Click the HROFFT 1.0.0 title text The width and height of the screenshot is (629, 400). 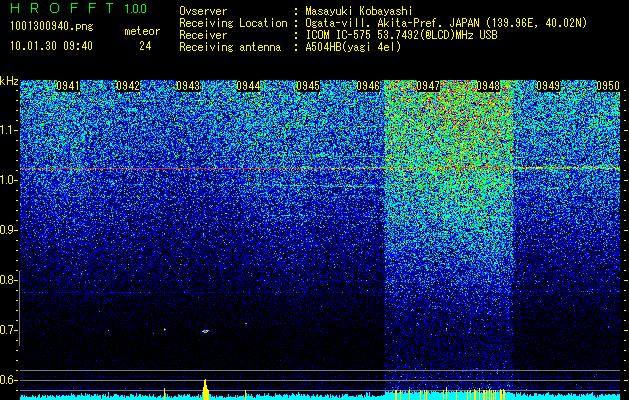79,8
